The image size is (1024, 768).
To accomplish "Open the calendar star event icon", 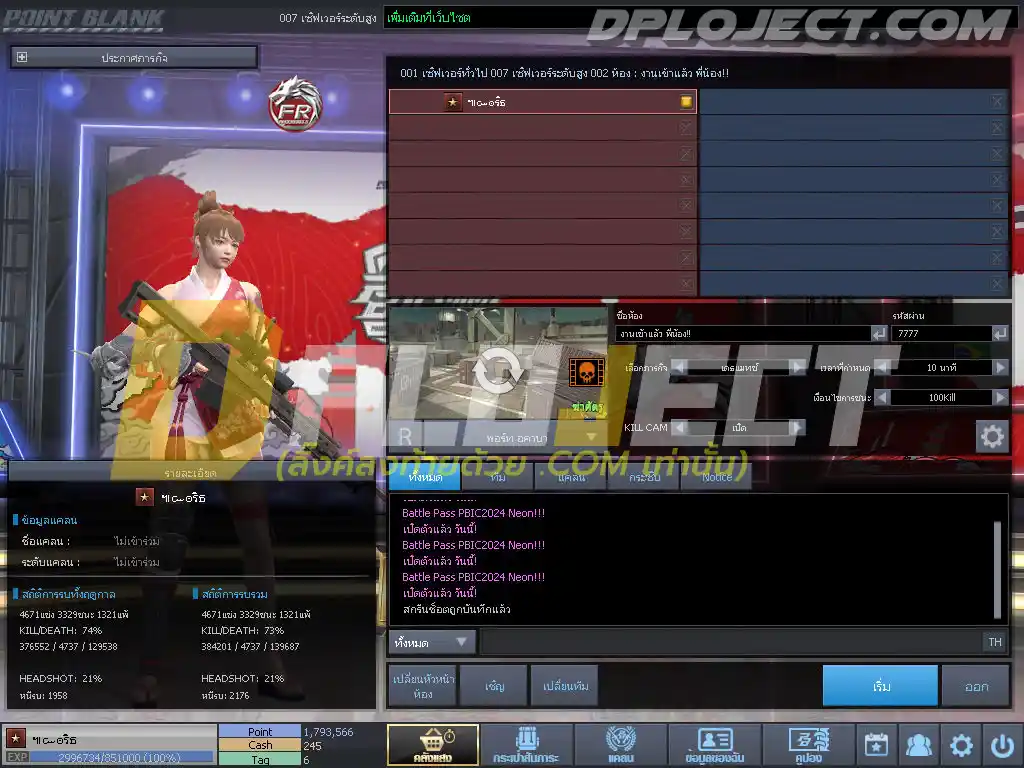I will tap(876, 744).
